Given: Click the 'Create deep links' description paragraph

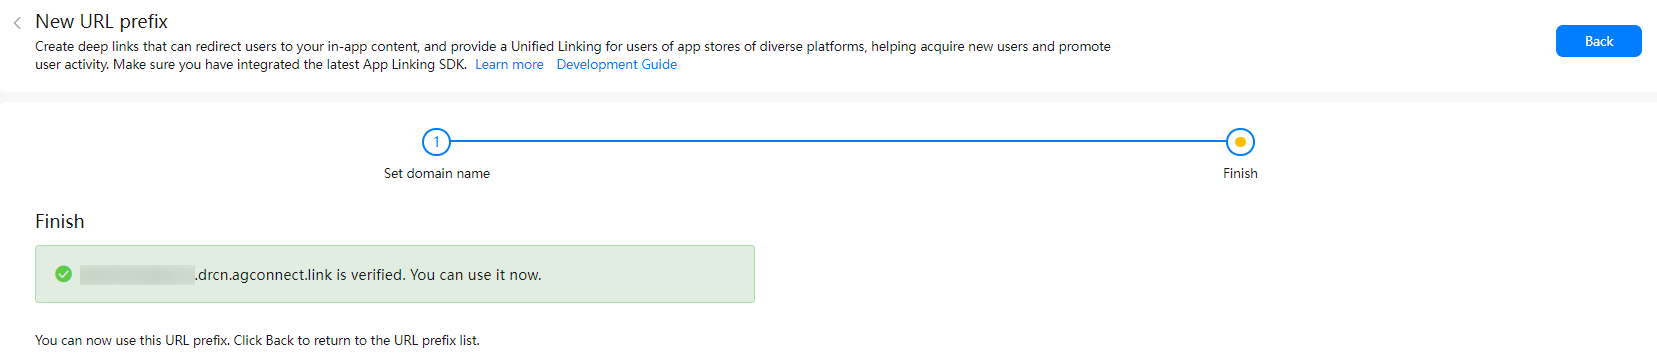Looking at the screenshot, I should (573, 55).
